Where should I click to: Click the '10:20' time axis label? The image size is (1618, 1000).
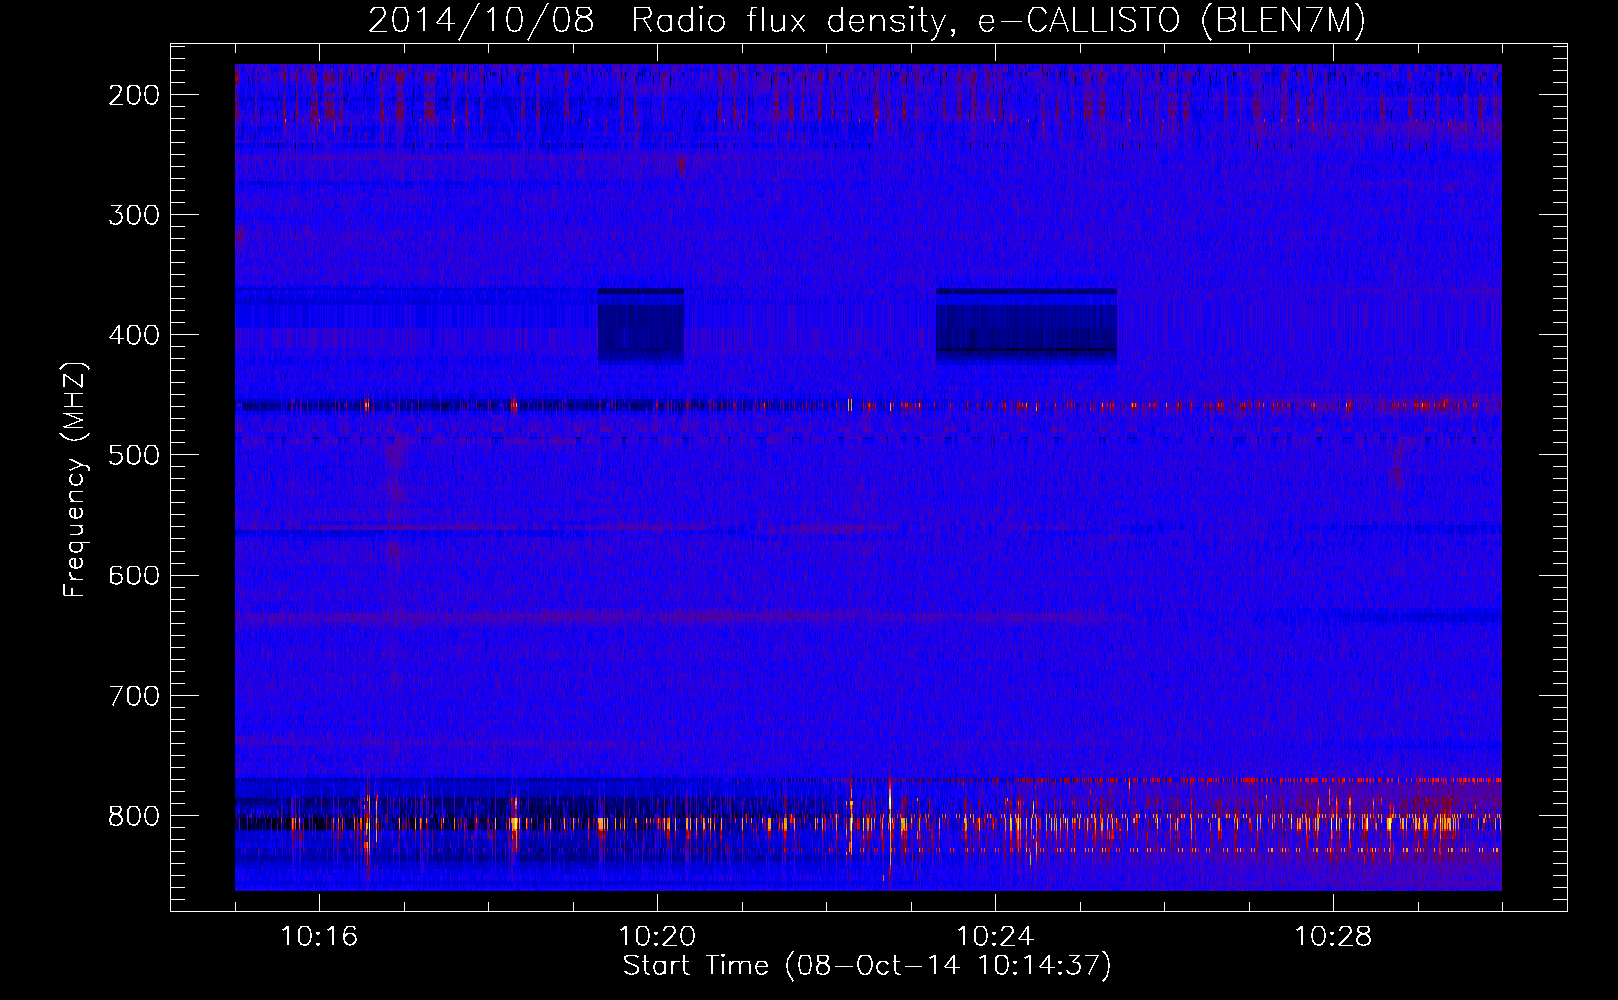tap(657, 936)
